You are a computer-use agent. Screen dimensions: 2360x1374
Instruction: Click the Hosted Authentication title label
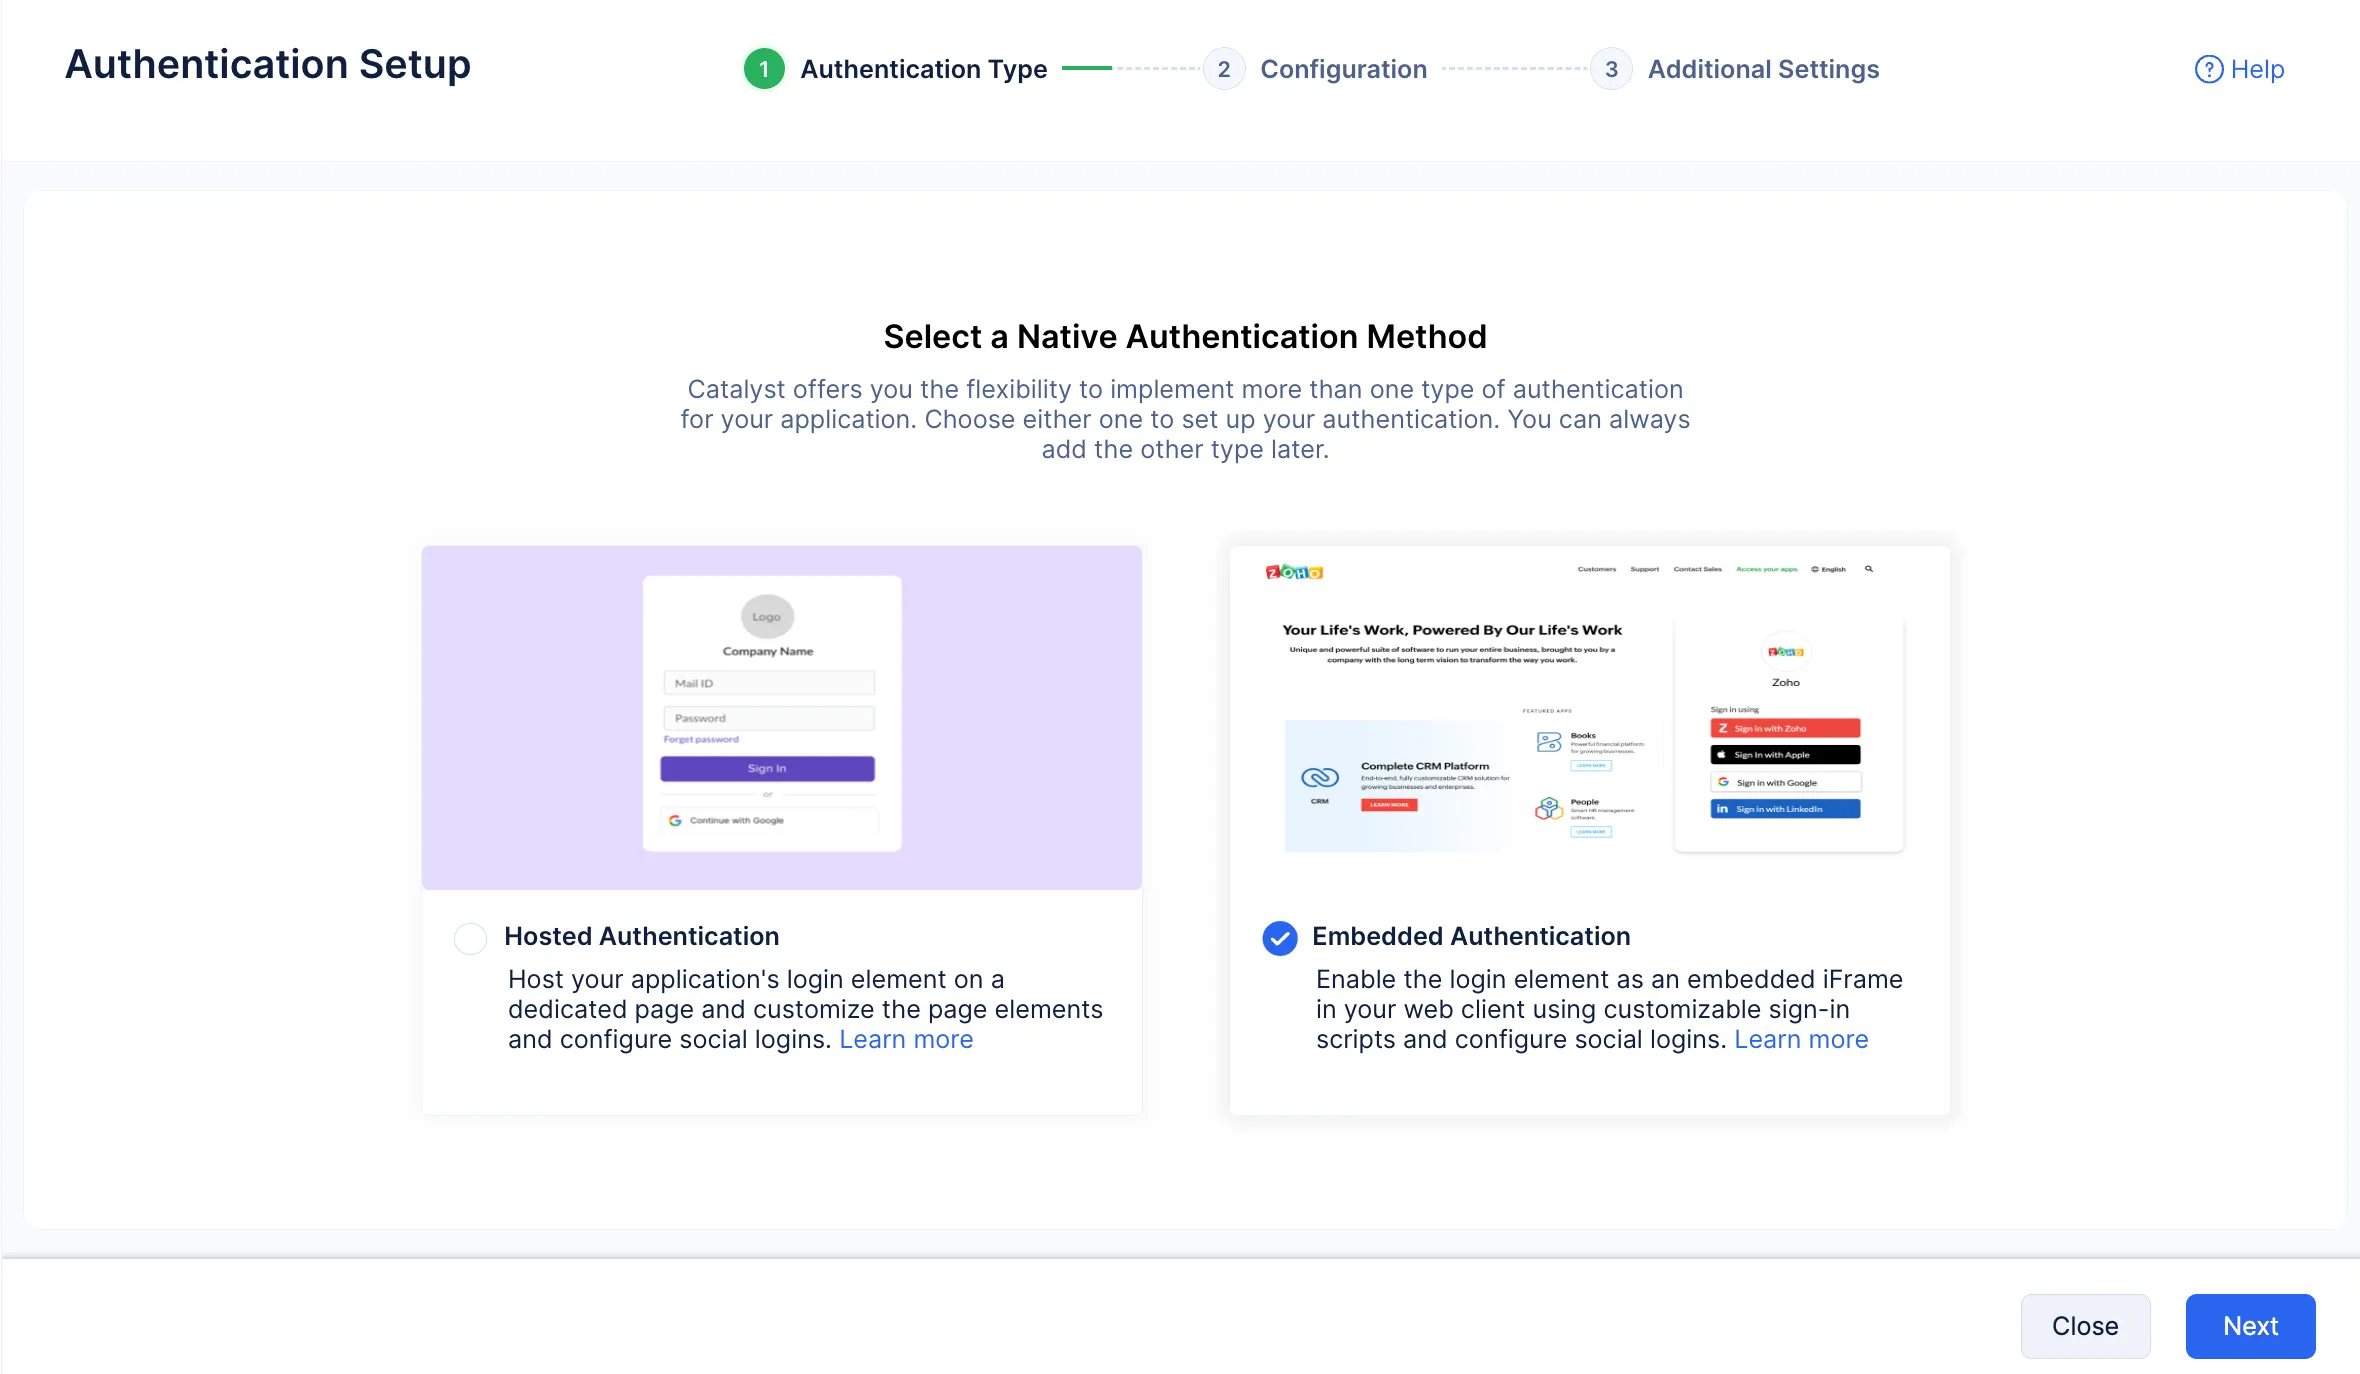pyautogui.click(x=641, y=936)
